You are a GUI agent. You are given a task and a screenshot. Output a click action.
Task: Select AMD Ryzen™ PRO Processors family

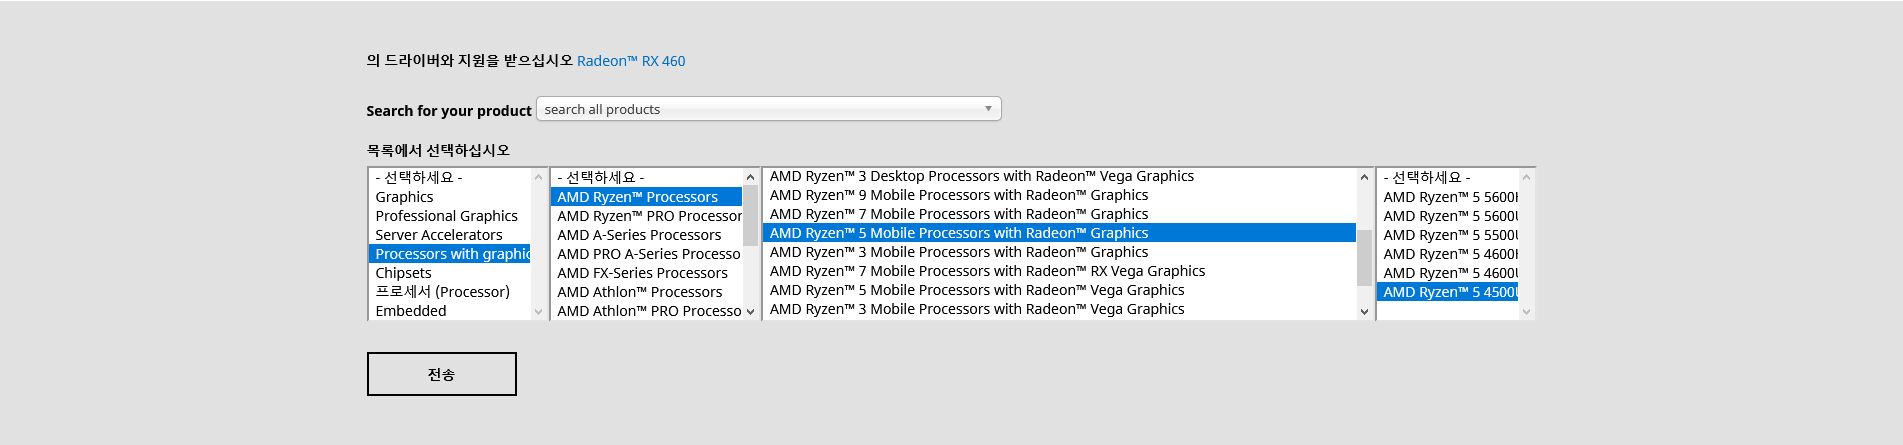[646, 216]
